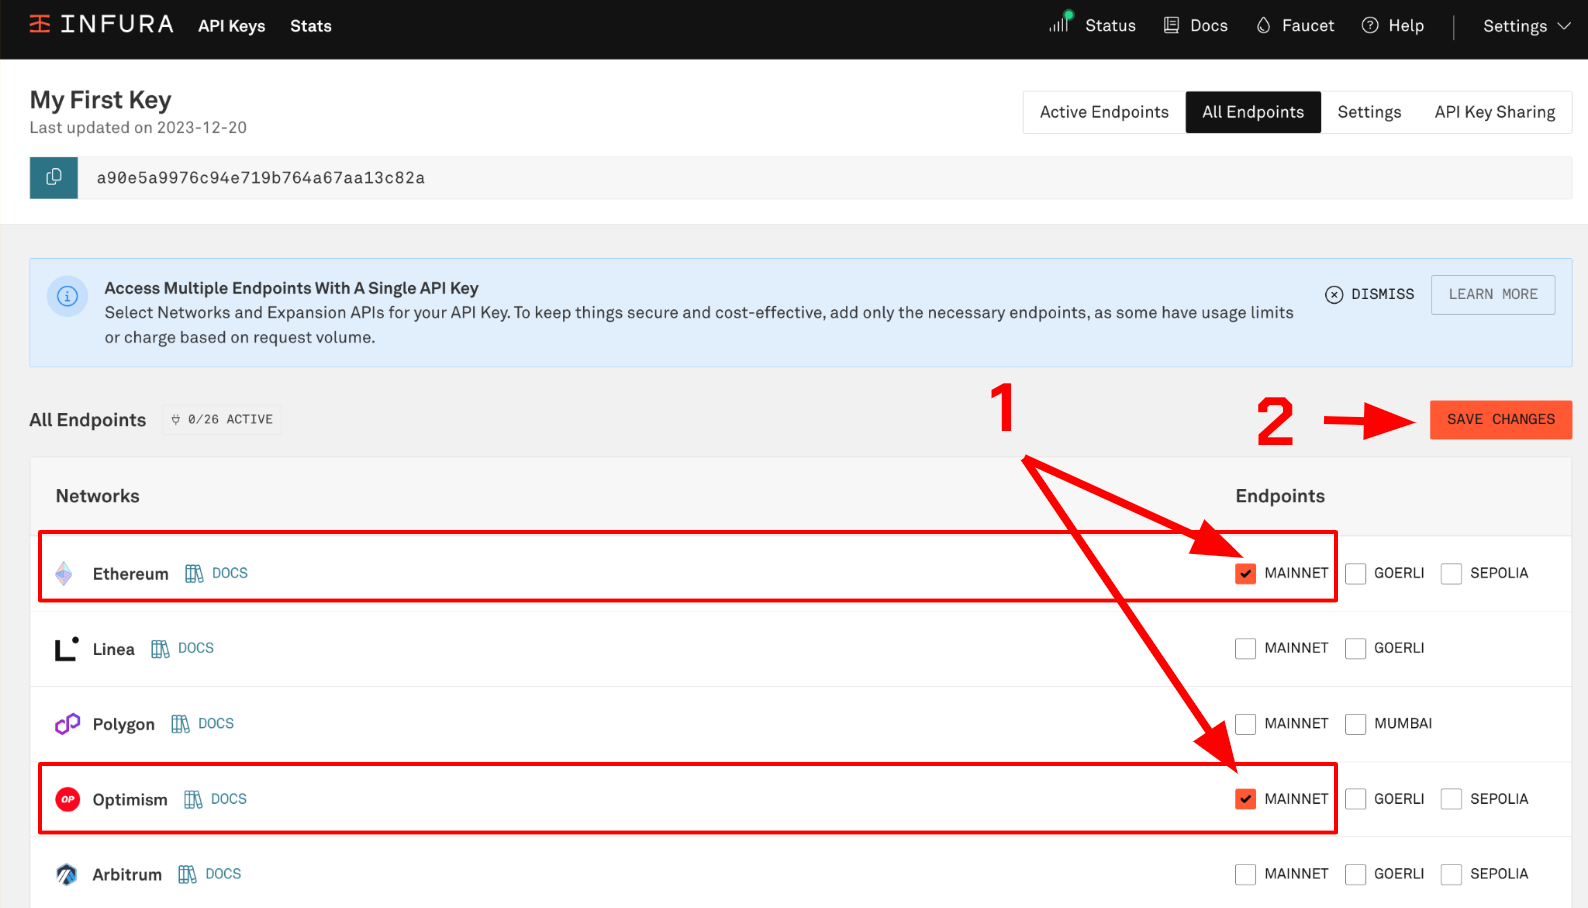1588x908 pixels.
Task: Click the Save Changes button
Action: click(1501, 420)
